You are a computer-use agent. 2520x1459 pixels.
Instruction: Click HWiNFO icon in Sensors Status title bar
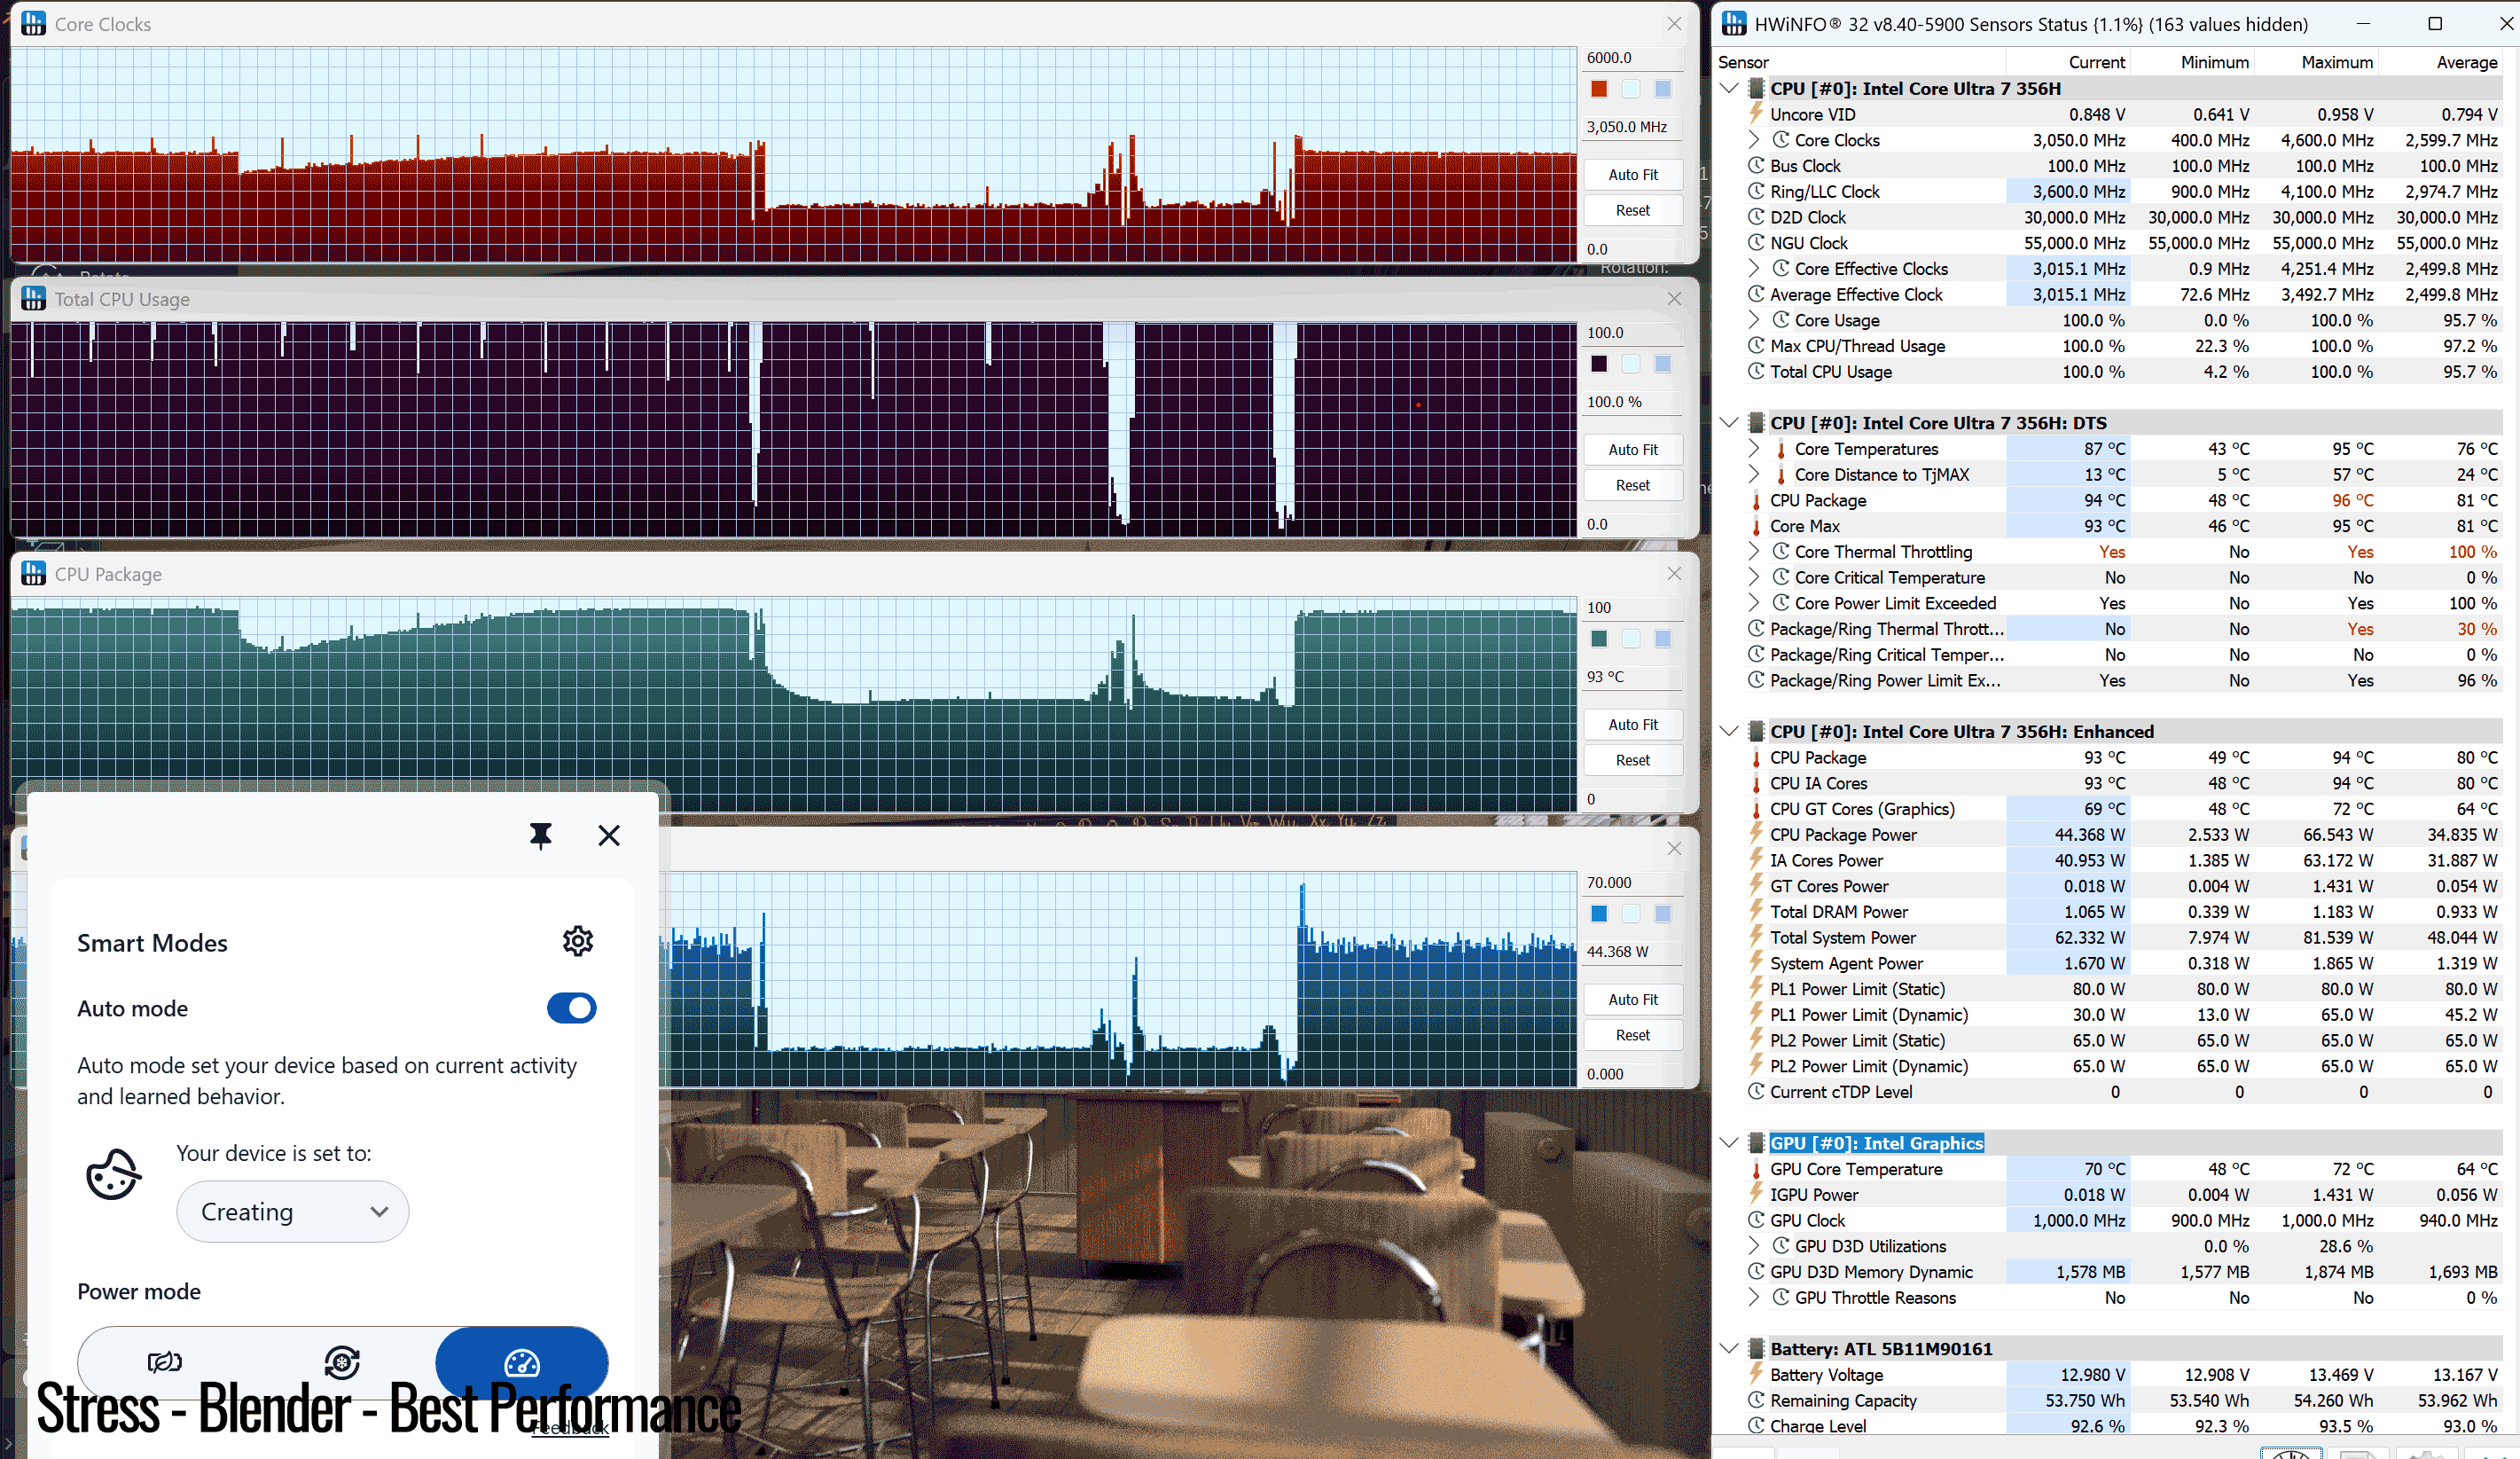pos(1734,23)
